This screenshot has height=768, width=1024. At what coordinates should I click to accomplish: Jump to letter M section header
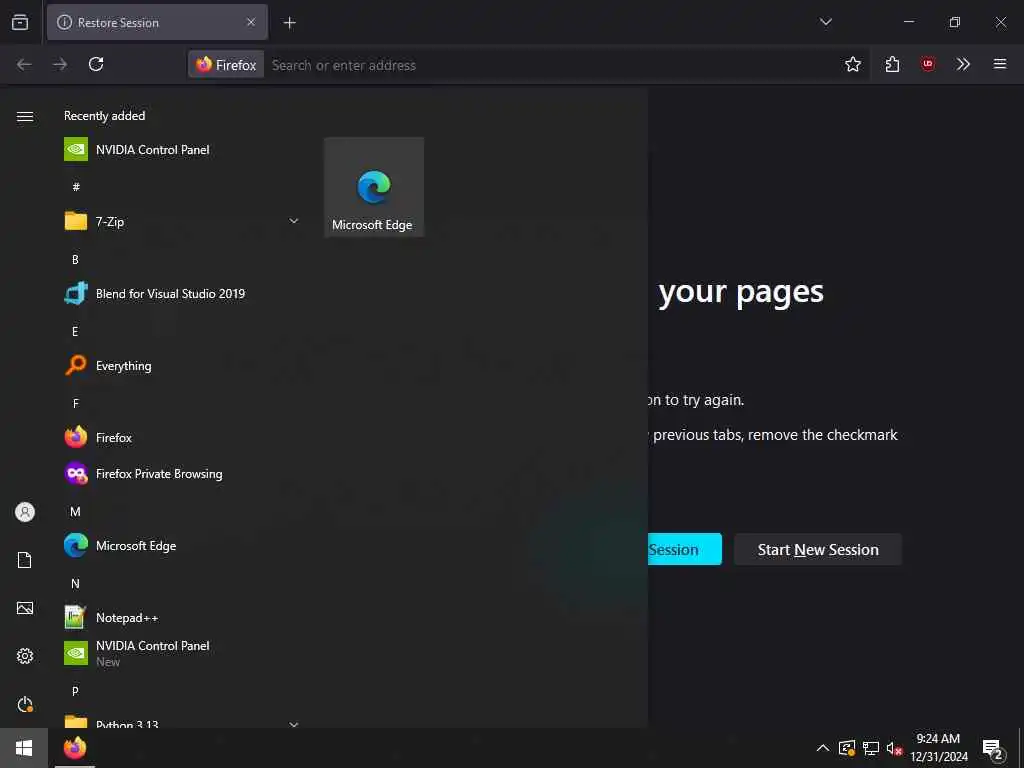[x=75, y=511]
